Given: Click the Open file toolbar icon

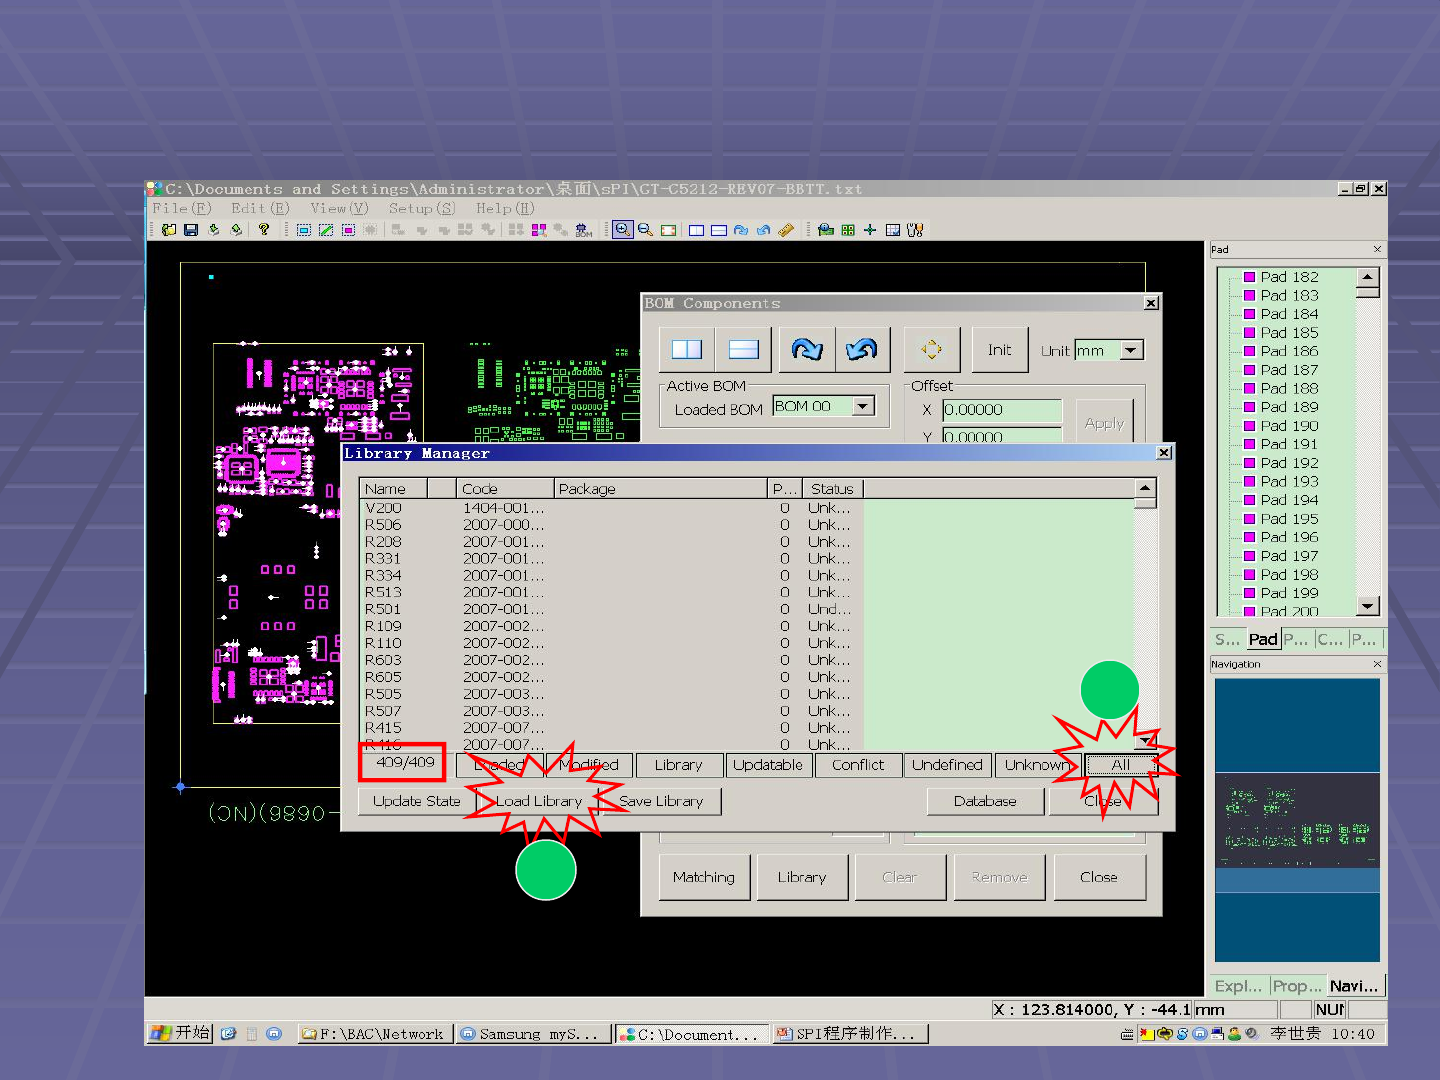Looking at the screenshot, I should click(x=169, y=230).
